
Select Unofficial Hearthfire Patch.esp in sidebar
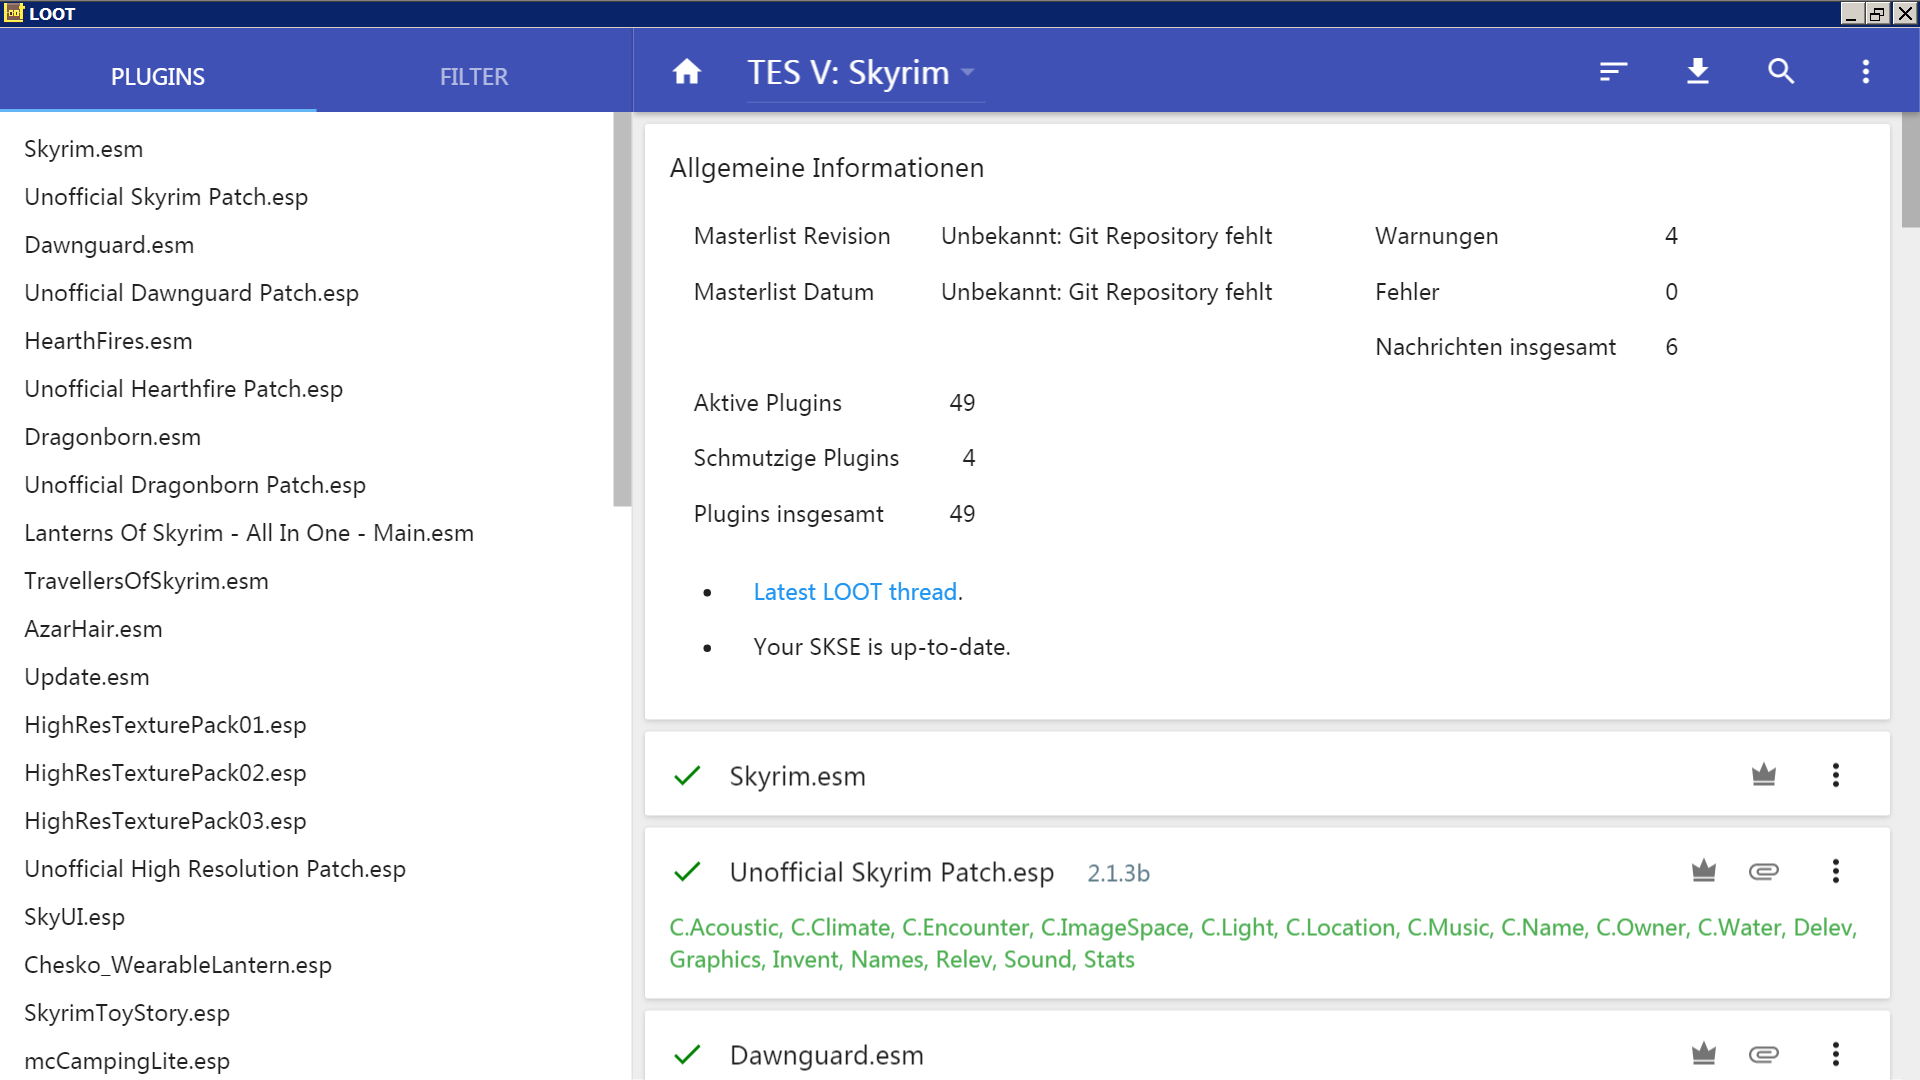pyautogui.click(x=183, y=389)
